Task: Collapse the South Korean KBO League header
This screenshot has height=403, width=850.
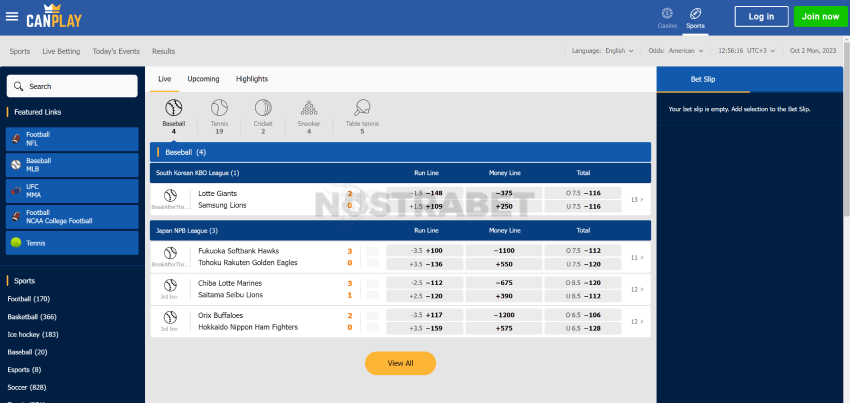Action: [400, 173]
